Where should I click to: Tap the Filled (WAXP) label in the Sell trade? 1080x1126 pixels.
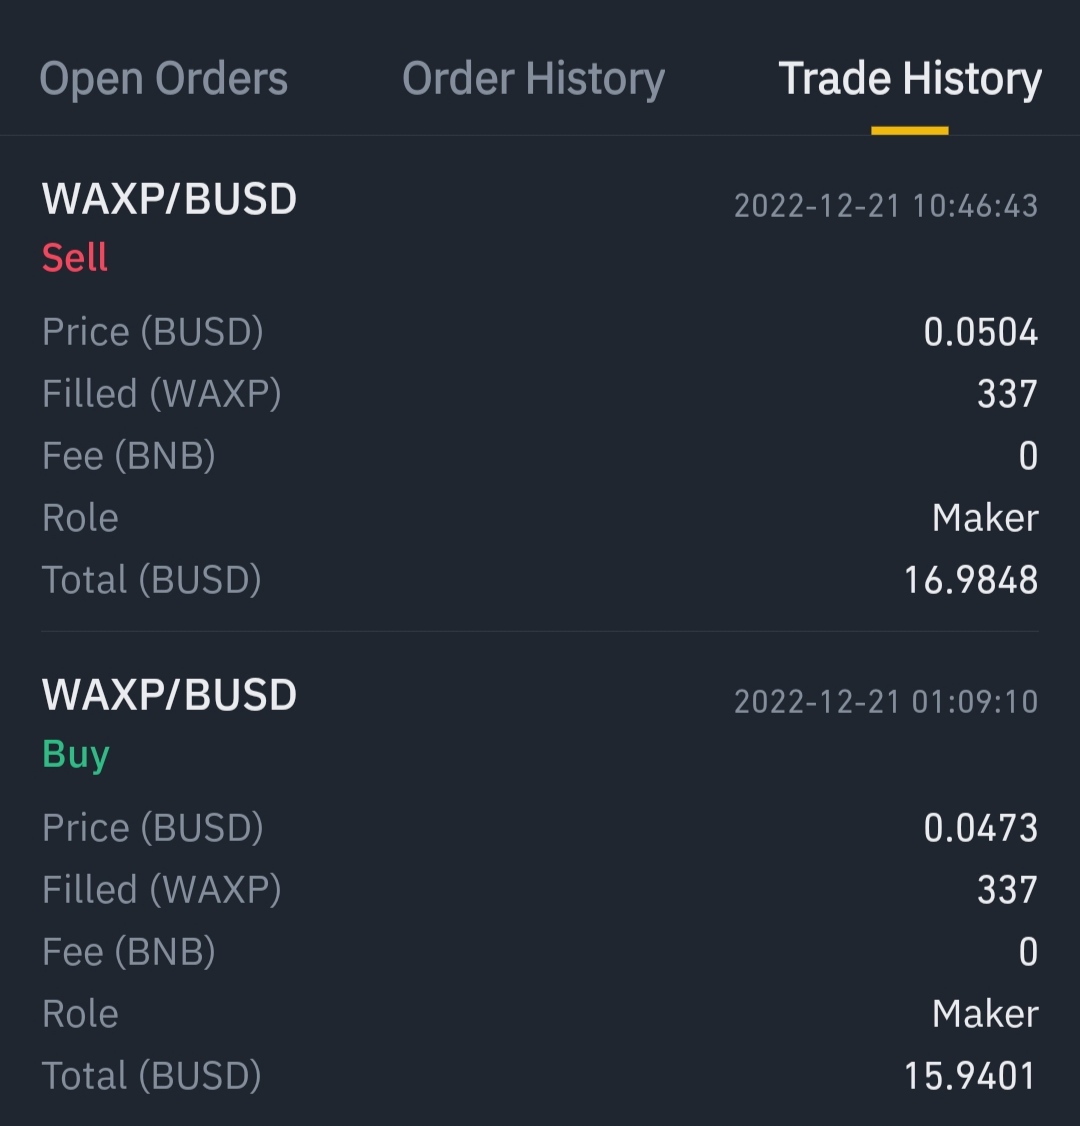162,394
